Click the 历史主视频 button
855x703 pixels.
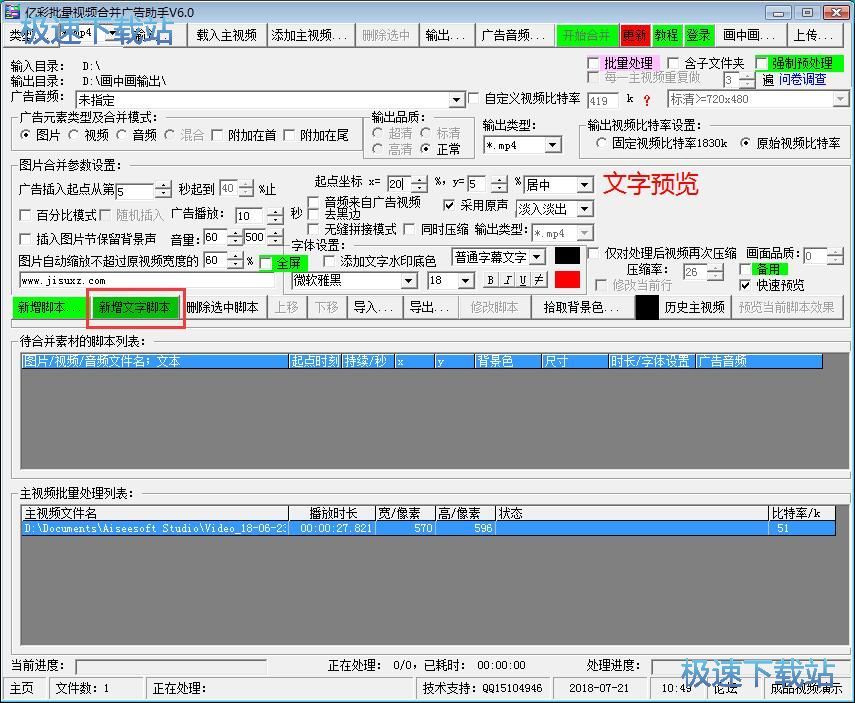pos(694,307)
